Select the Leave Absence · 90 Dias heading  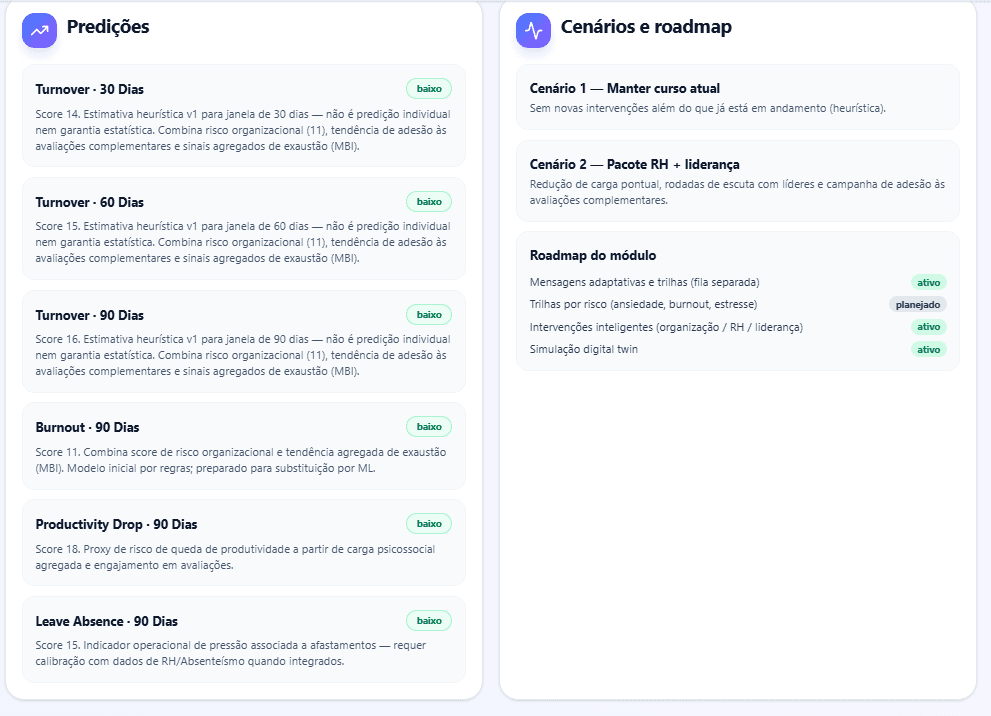pos(107,621)
